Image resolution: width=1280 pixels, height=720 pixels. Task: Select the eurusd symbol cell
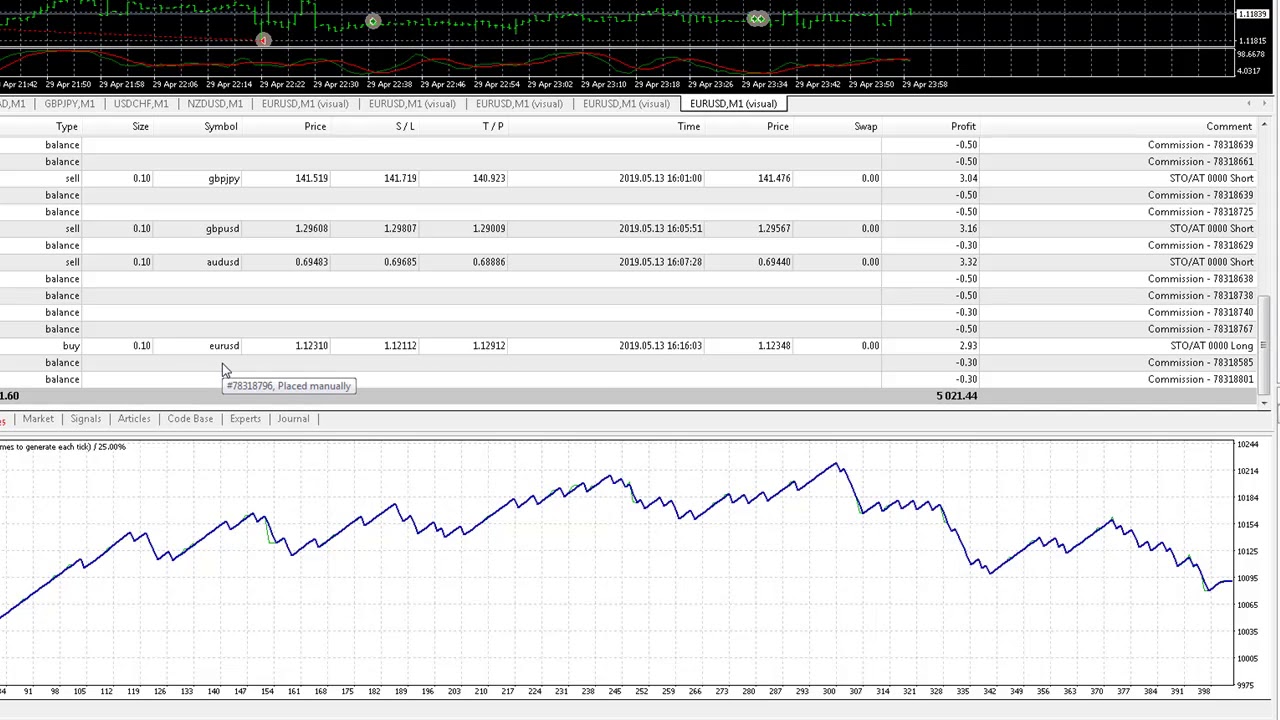pyautogui.click(x=224, y=346)
